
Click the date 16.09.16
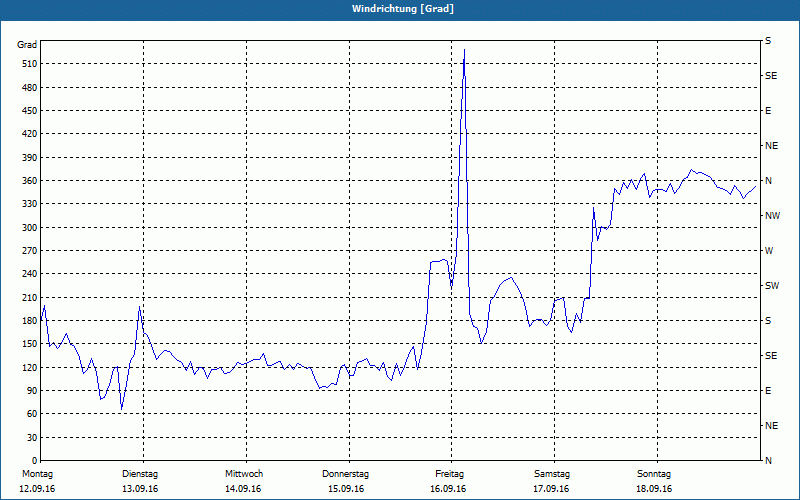click(x=448, y=489)
